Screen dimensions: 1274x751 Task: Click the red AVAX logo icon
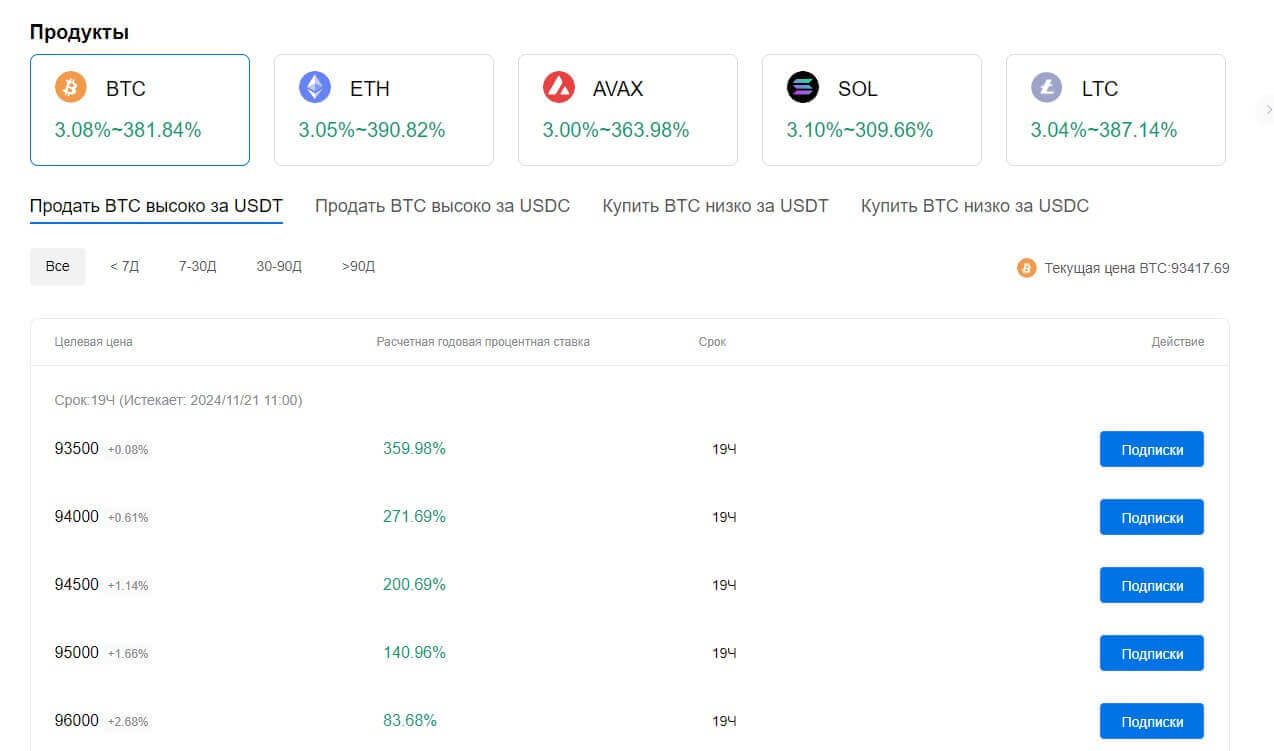coord(559,88)
